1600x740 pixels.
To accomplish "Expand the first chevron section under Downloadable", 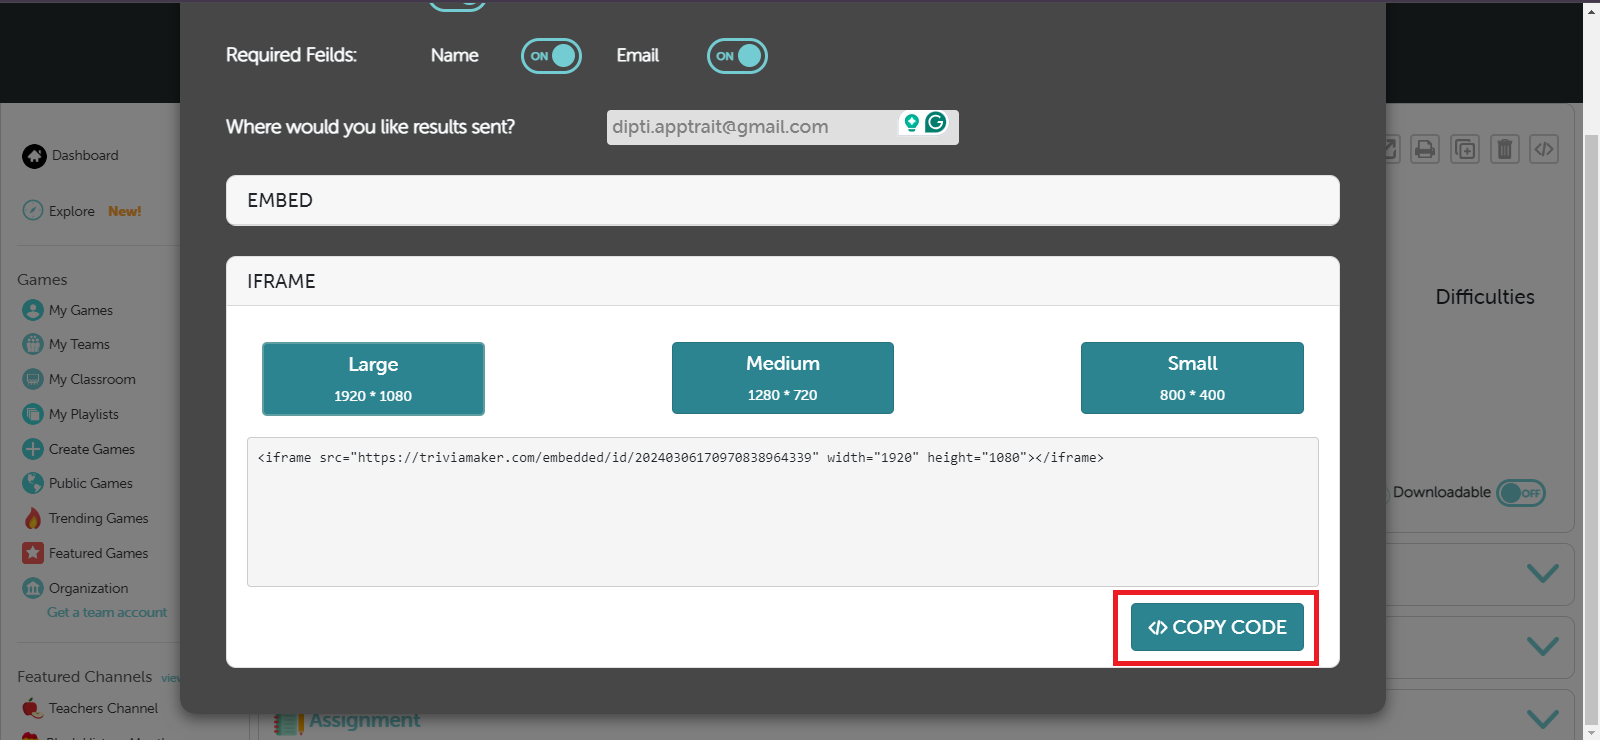I will point(1543,573).
